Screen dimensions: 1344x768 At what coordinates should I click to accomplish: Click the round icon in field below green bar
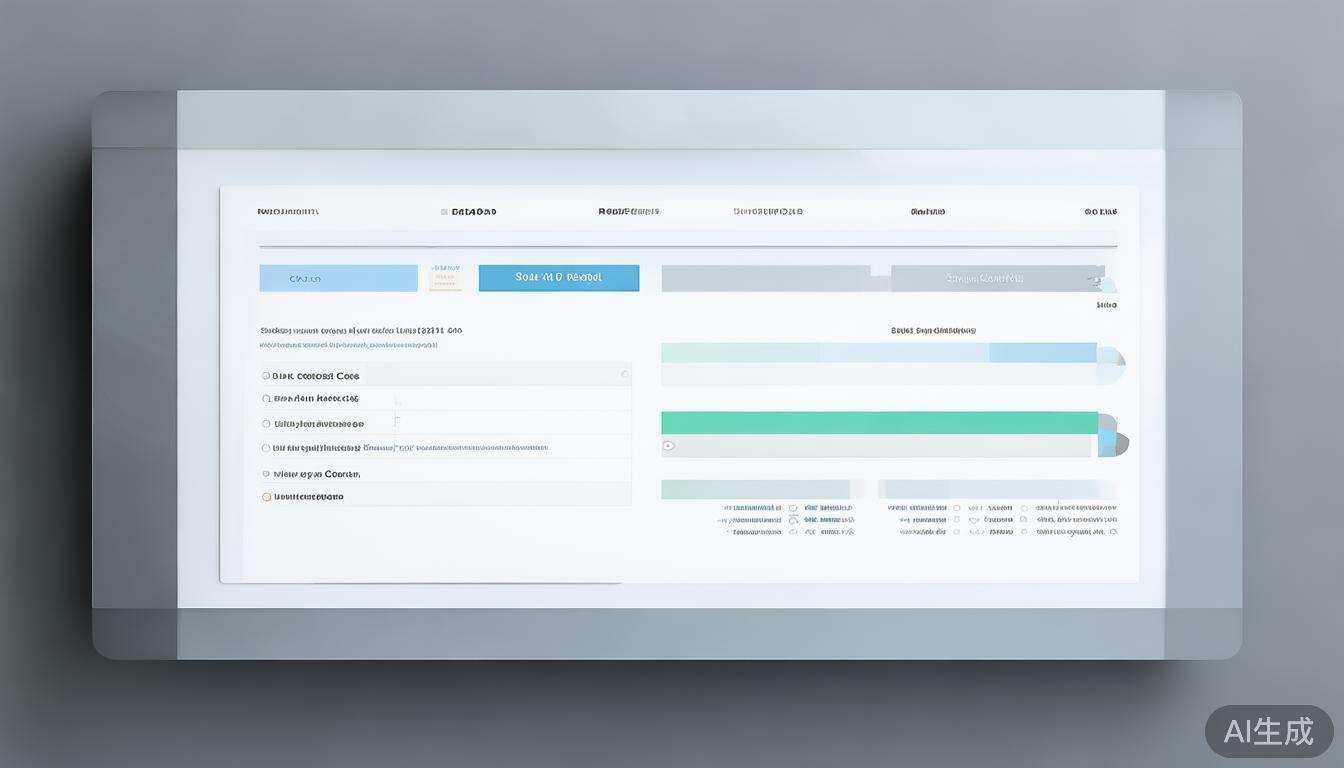[x=669, y=446]
